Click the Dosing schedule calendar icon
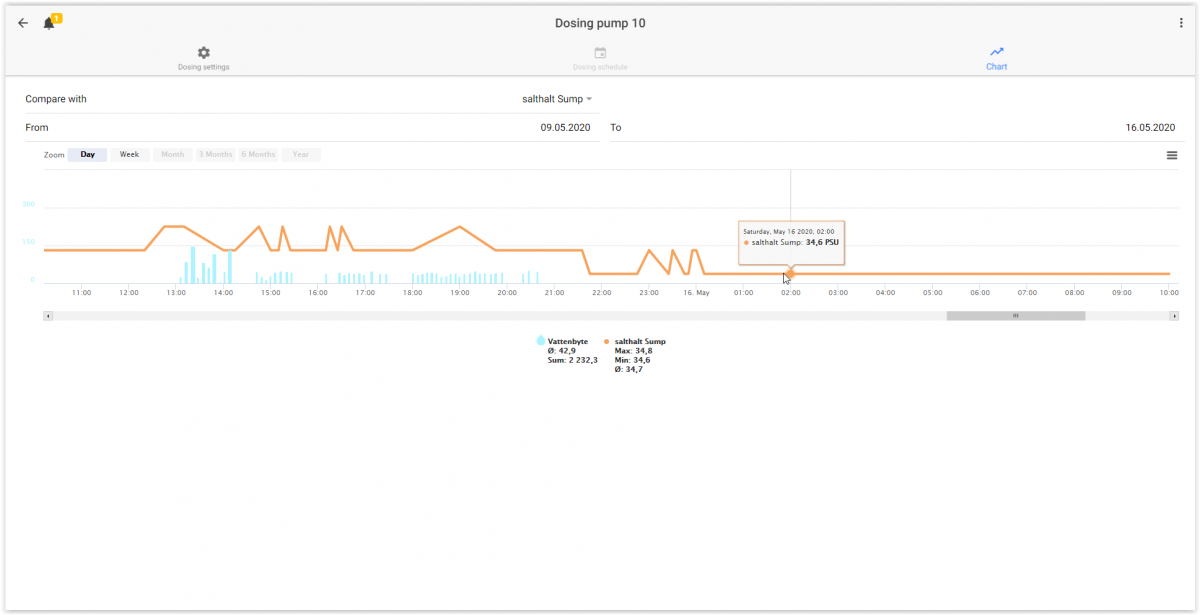The width and height of the screenshot is (1200, 615). 600,52
